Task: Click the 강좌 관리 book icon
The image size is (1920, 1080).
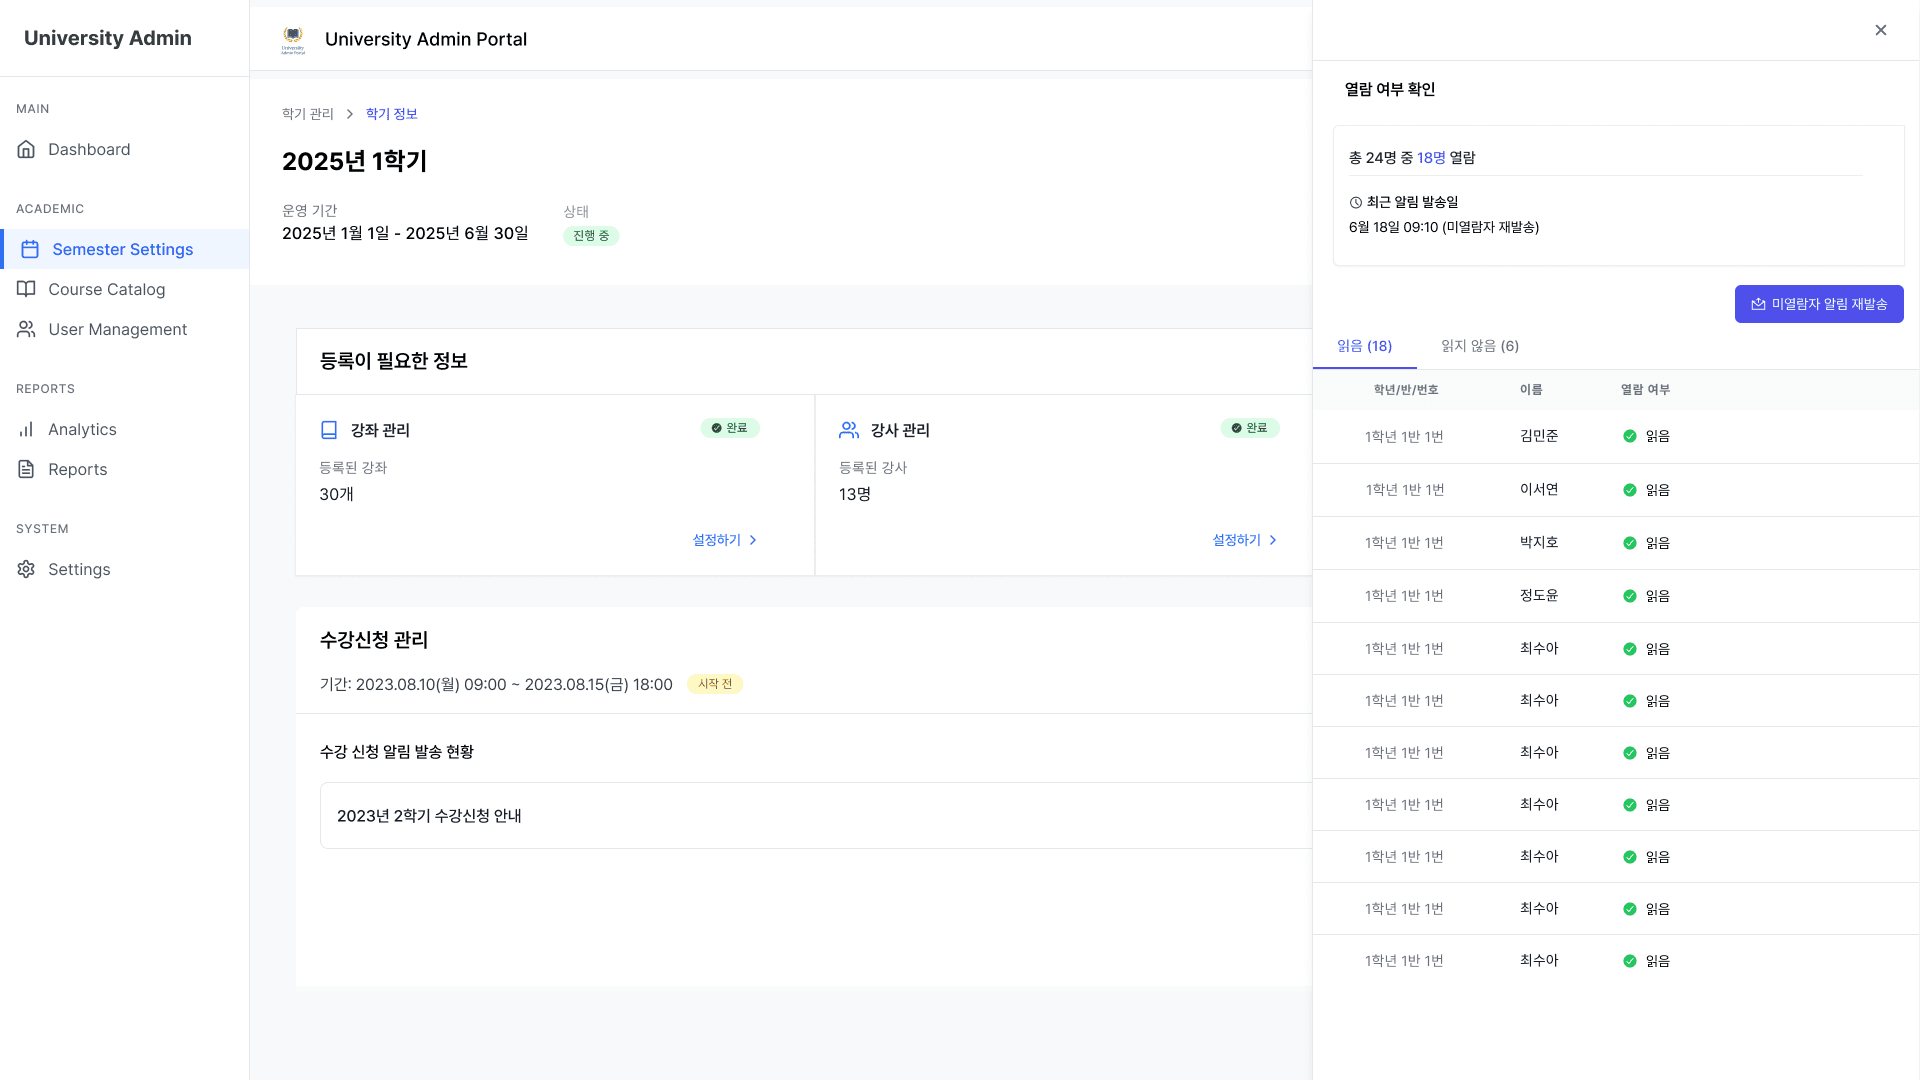Action: 328,430
